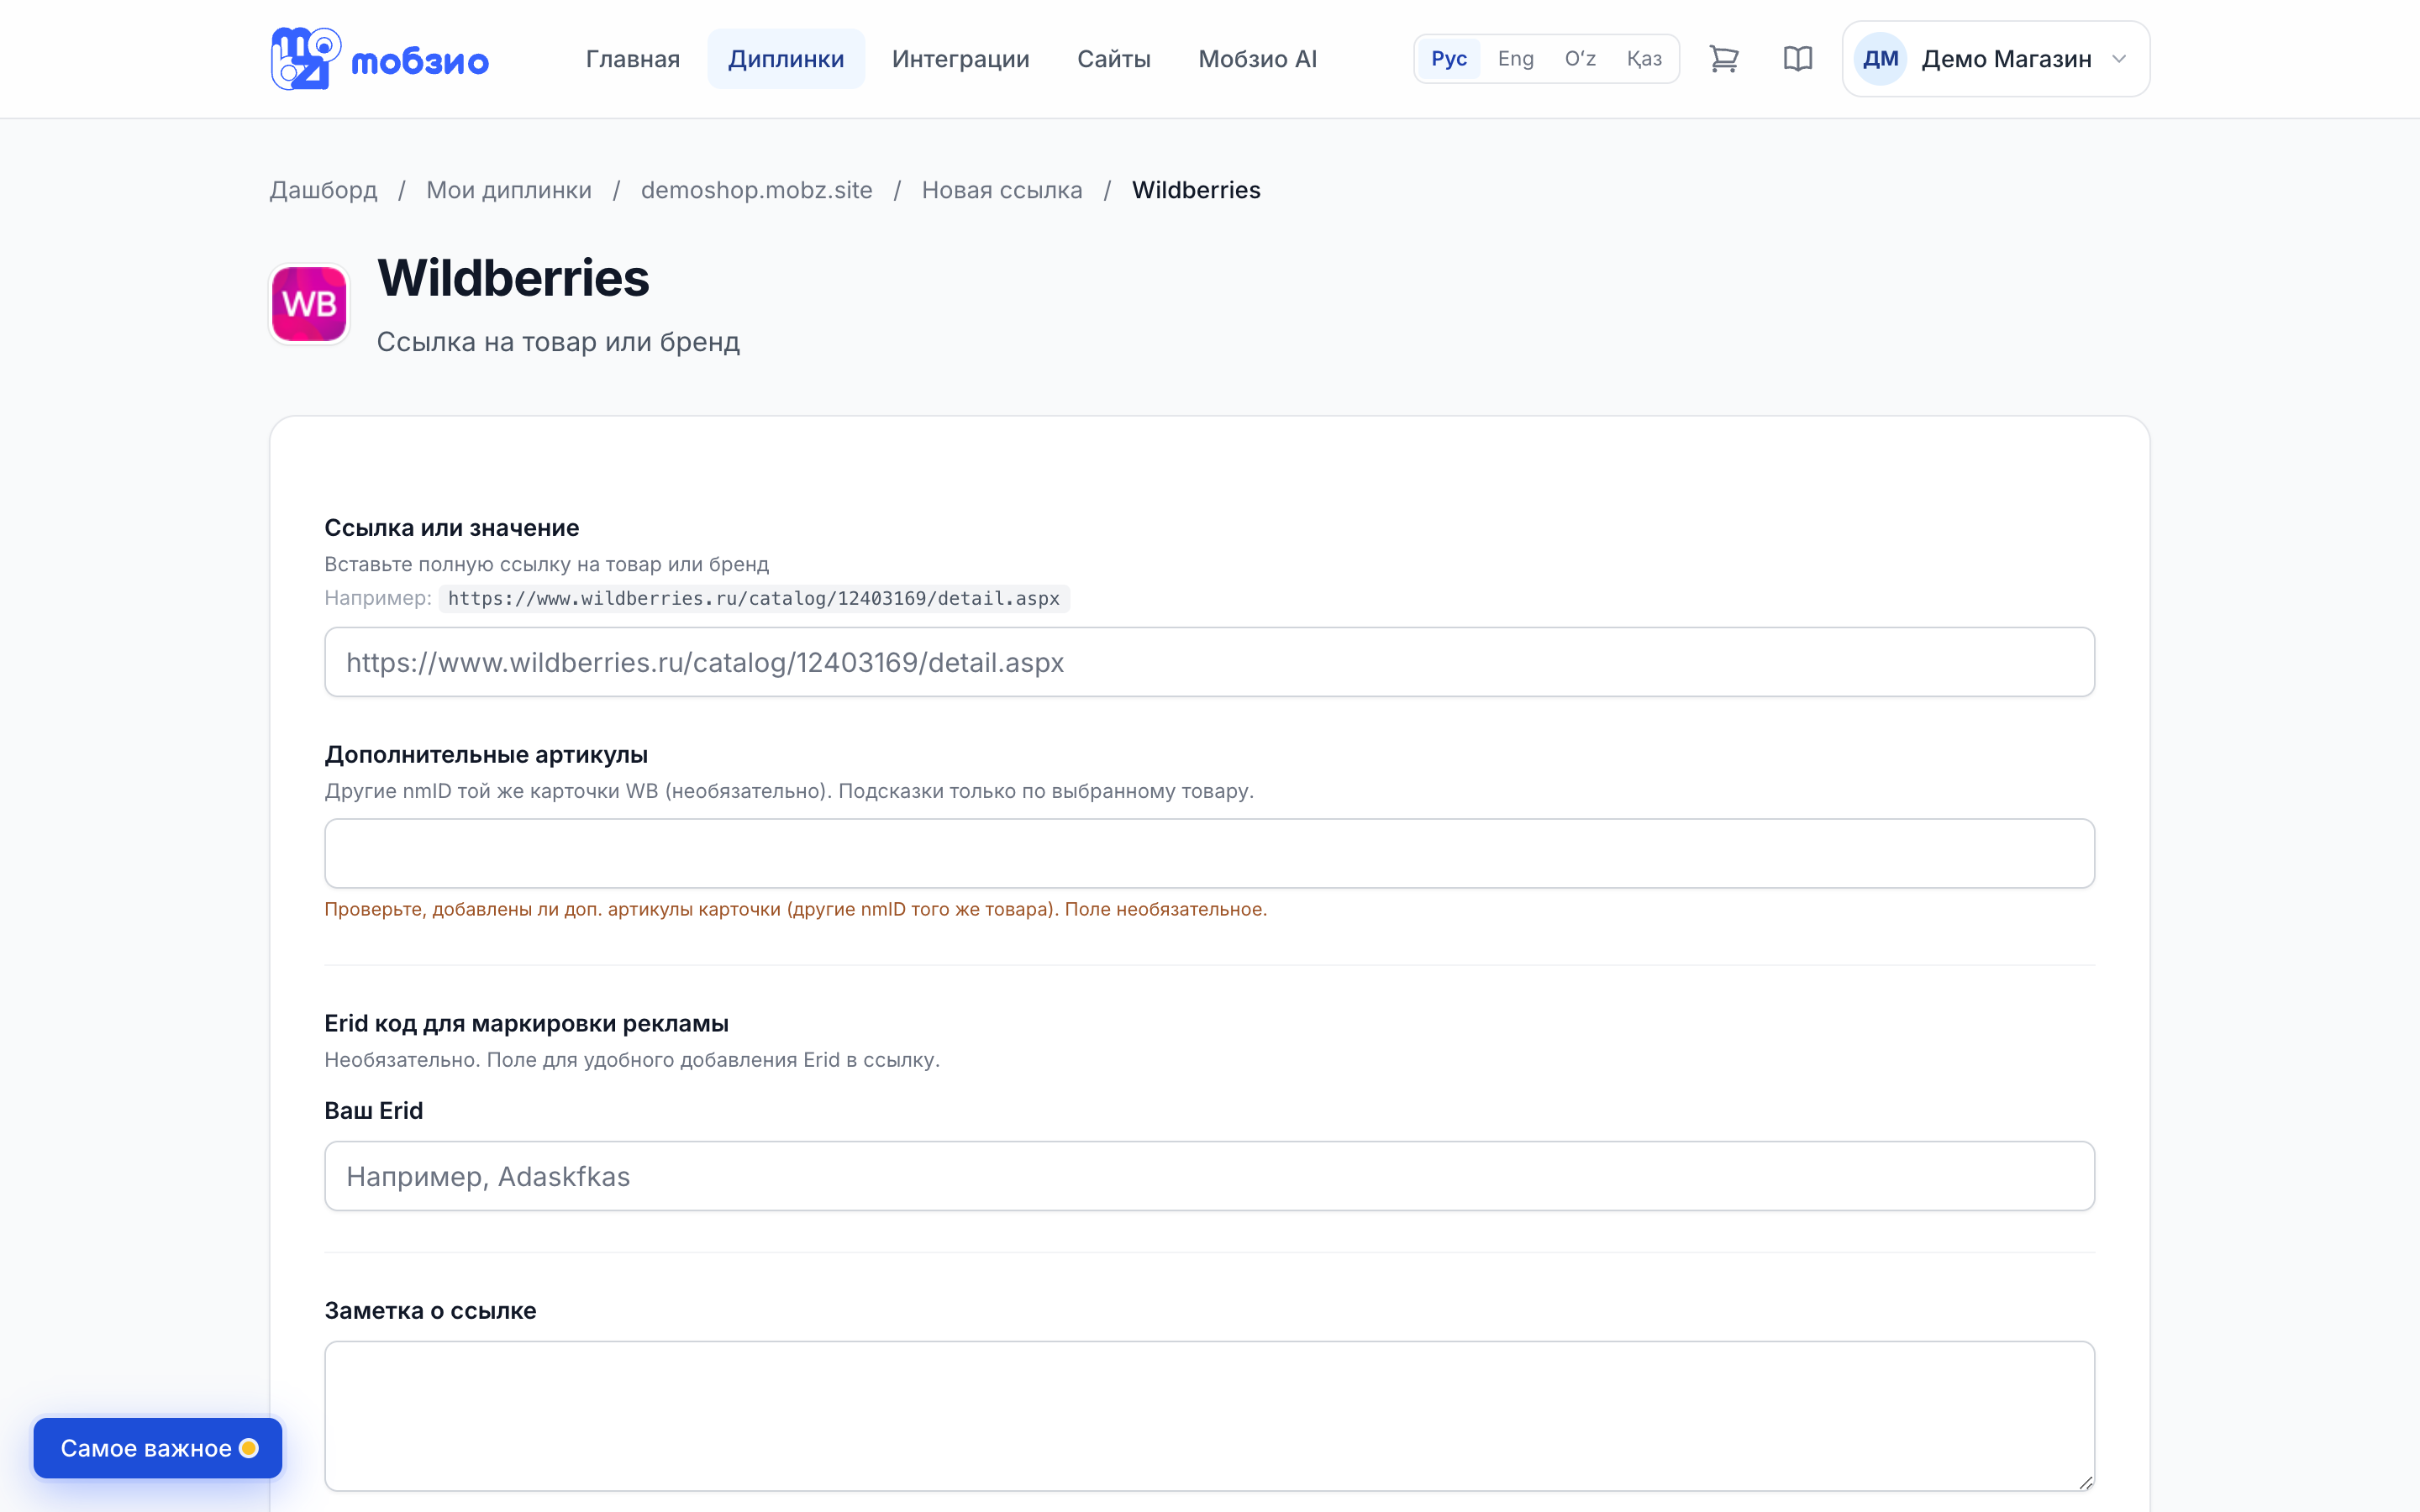Image resolution: width=2420 pixels, height=1512 pixels.
Task: Open Новая ссылка breadcrumb
Action: tap(1002, 190)
